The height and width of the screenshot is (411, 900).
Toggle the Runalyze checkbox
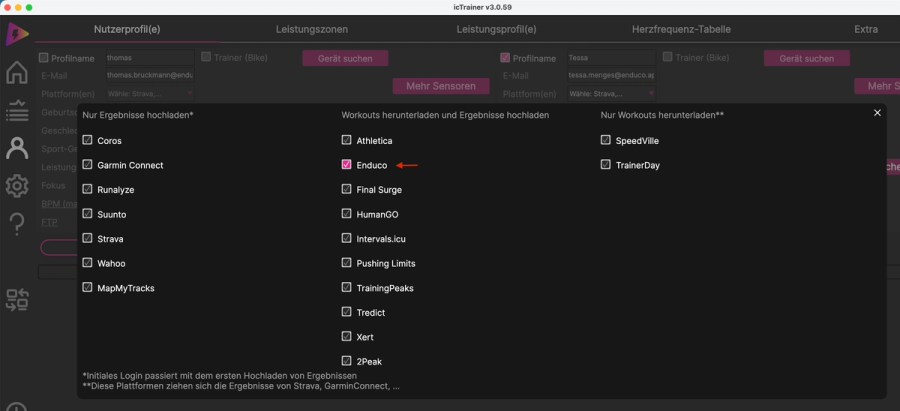point(87,189)
